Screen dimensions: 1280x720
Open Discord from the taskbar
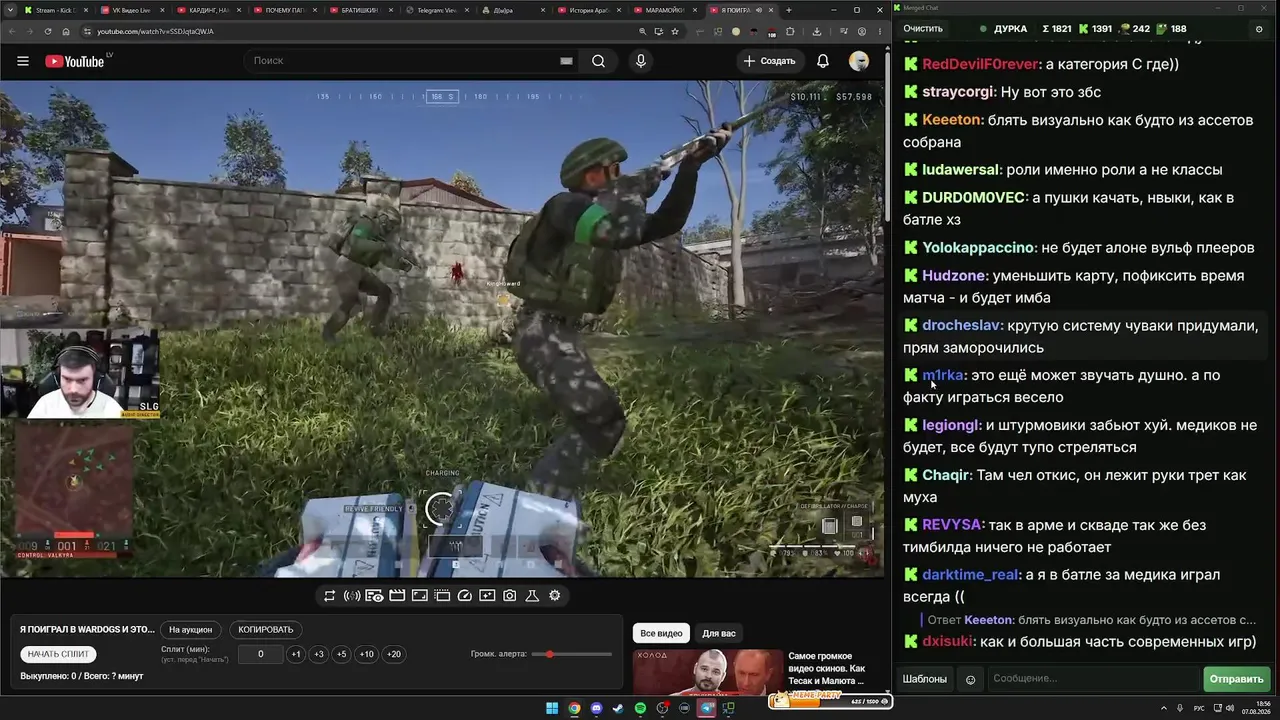point(597,709)
